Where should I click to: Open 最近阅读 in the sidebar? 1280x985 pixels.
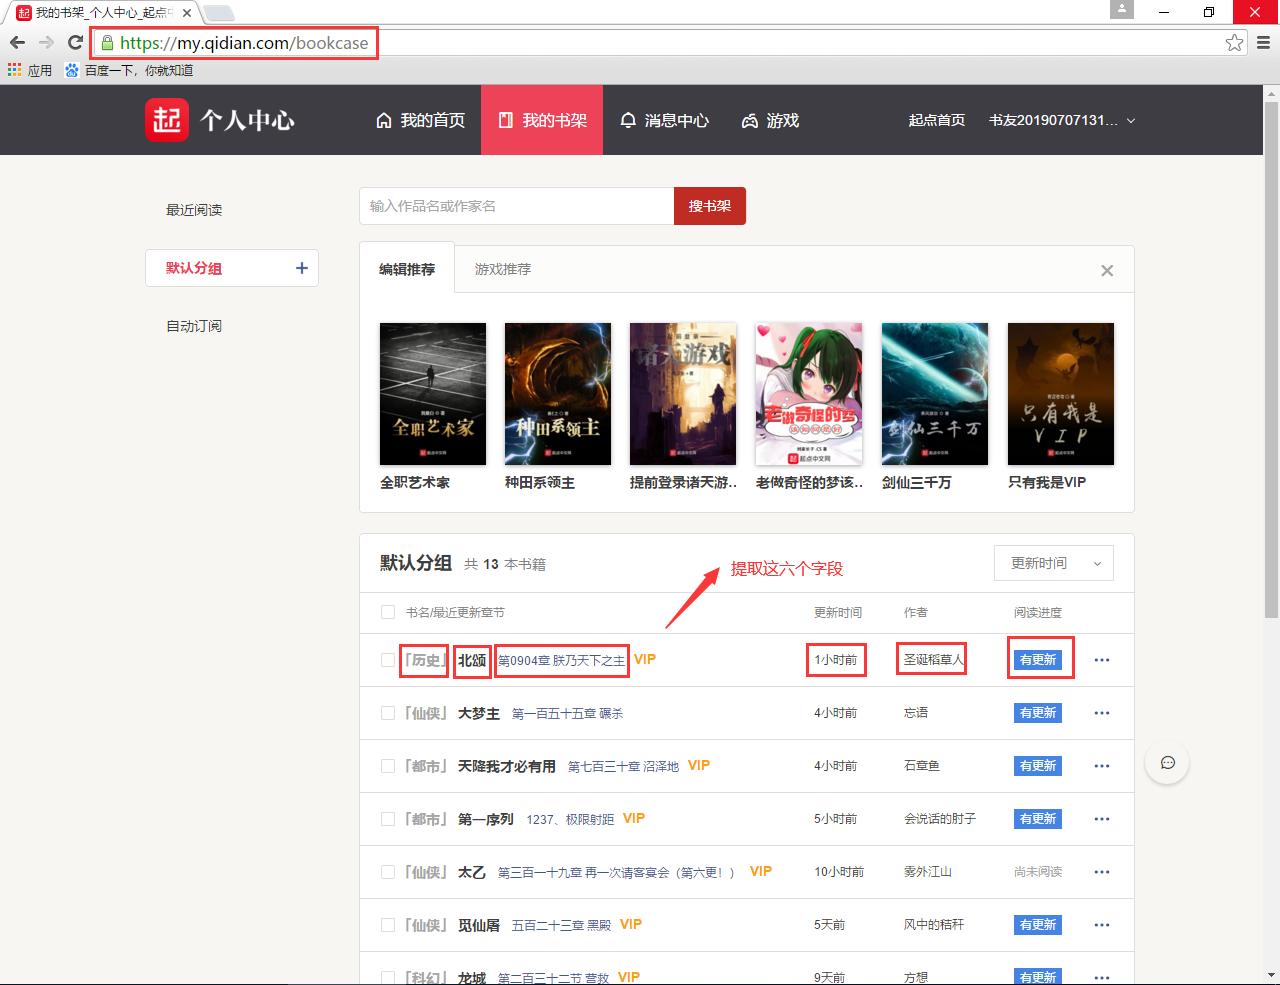(x=194, y=210)
